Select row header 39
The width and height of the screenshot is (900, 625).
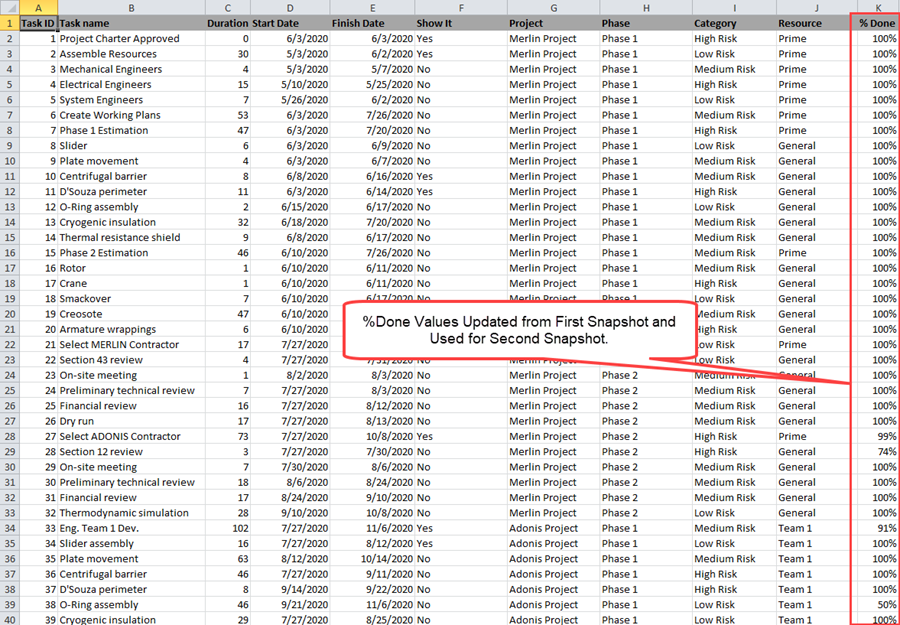(x=9, y=604)
